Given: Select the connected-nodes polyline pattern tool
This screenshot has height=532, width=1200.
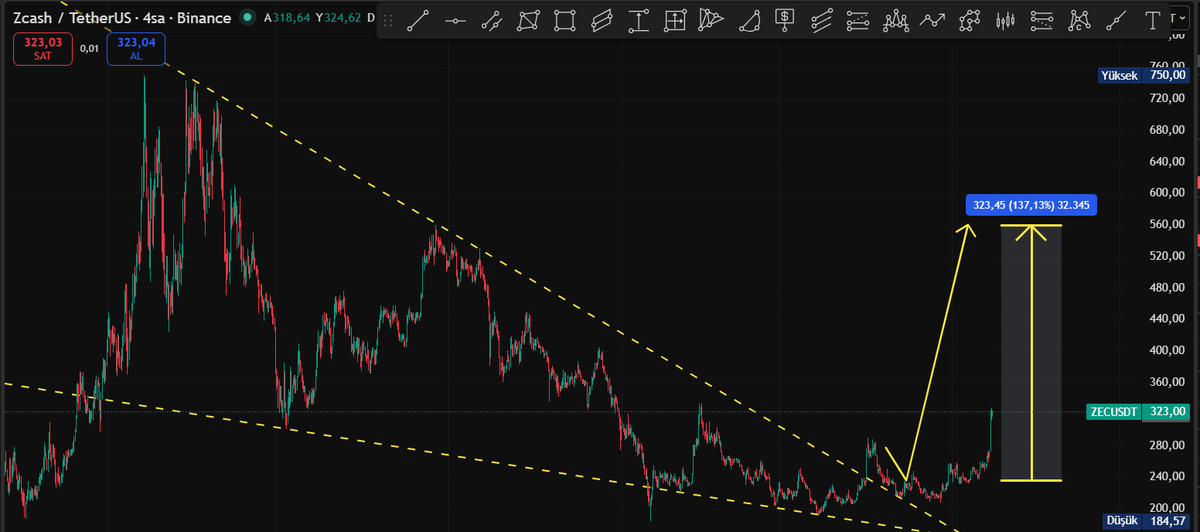Looking at the screenshot, I should click(x=968, y=19).
